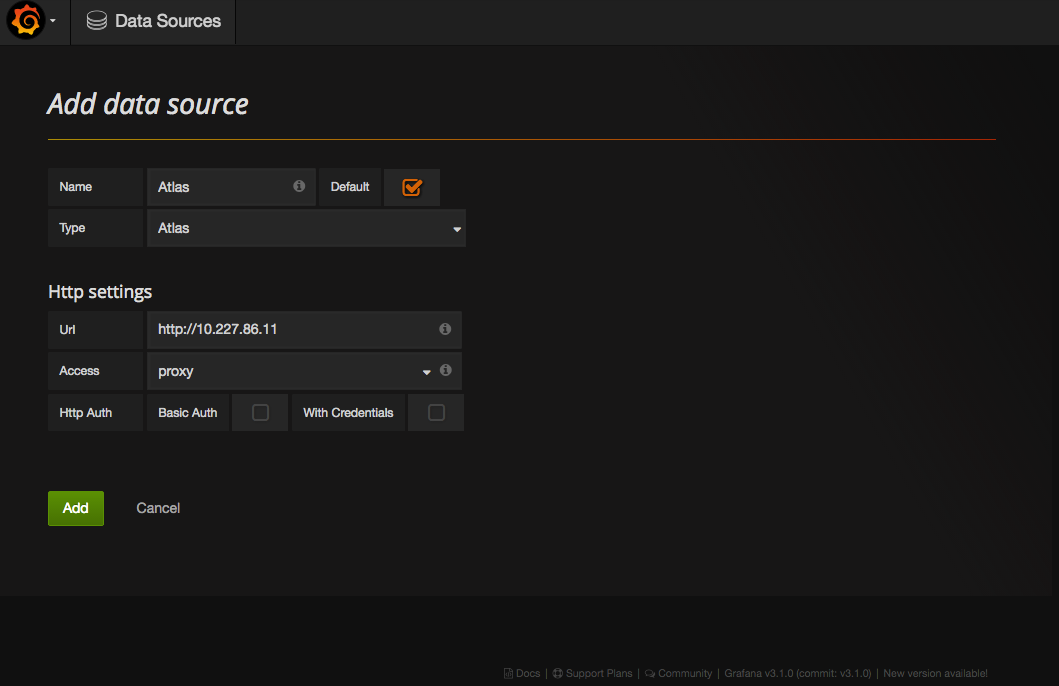Click the Grafana logo icon
Viewport: 1059px width, 686px height.
pyautogui.click(x=25, y=20)
